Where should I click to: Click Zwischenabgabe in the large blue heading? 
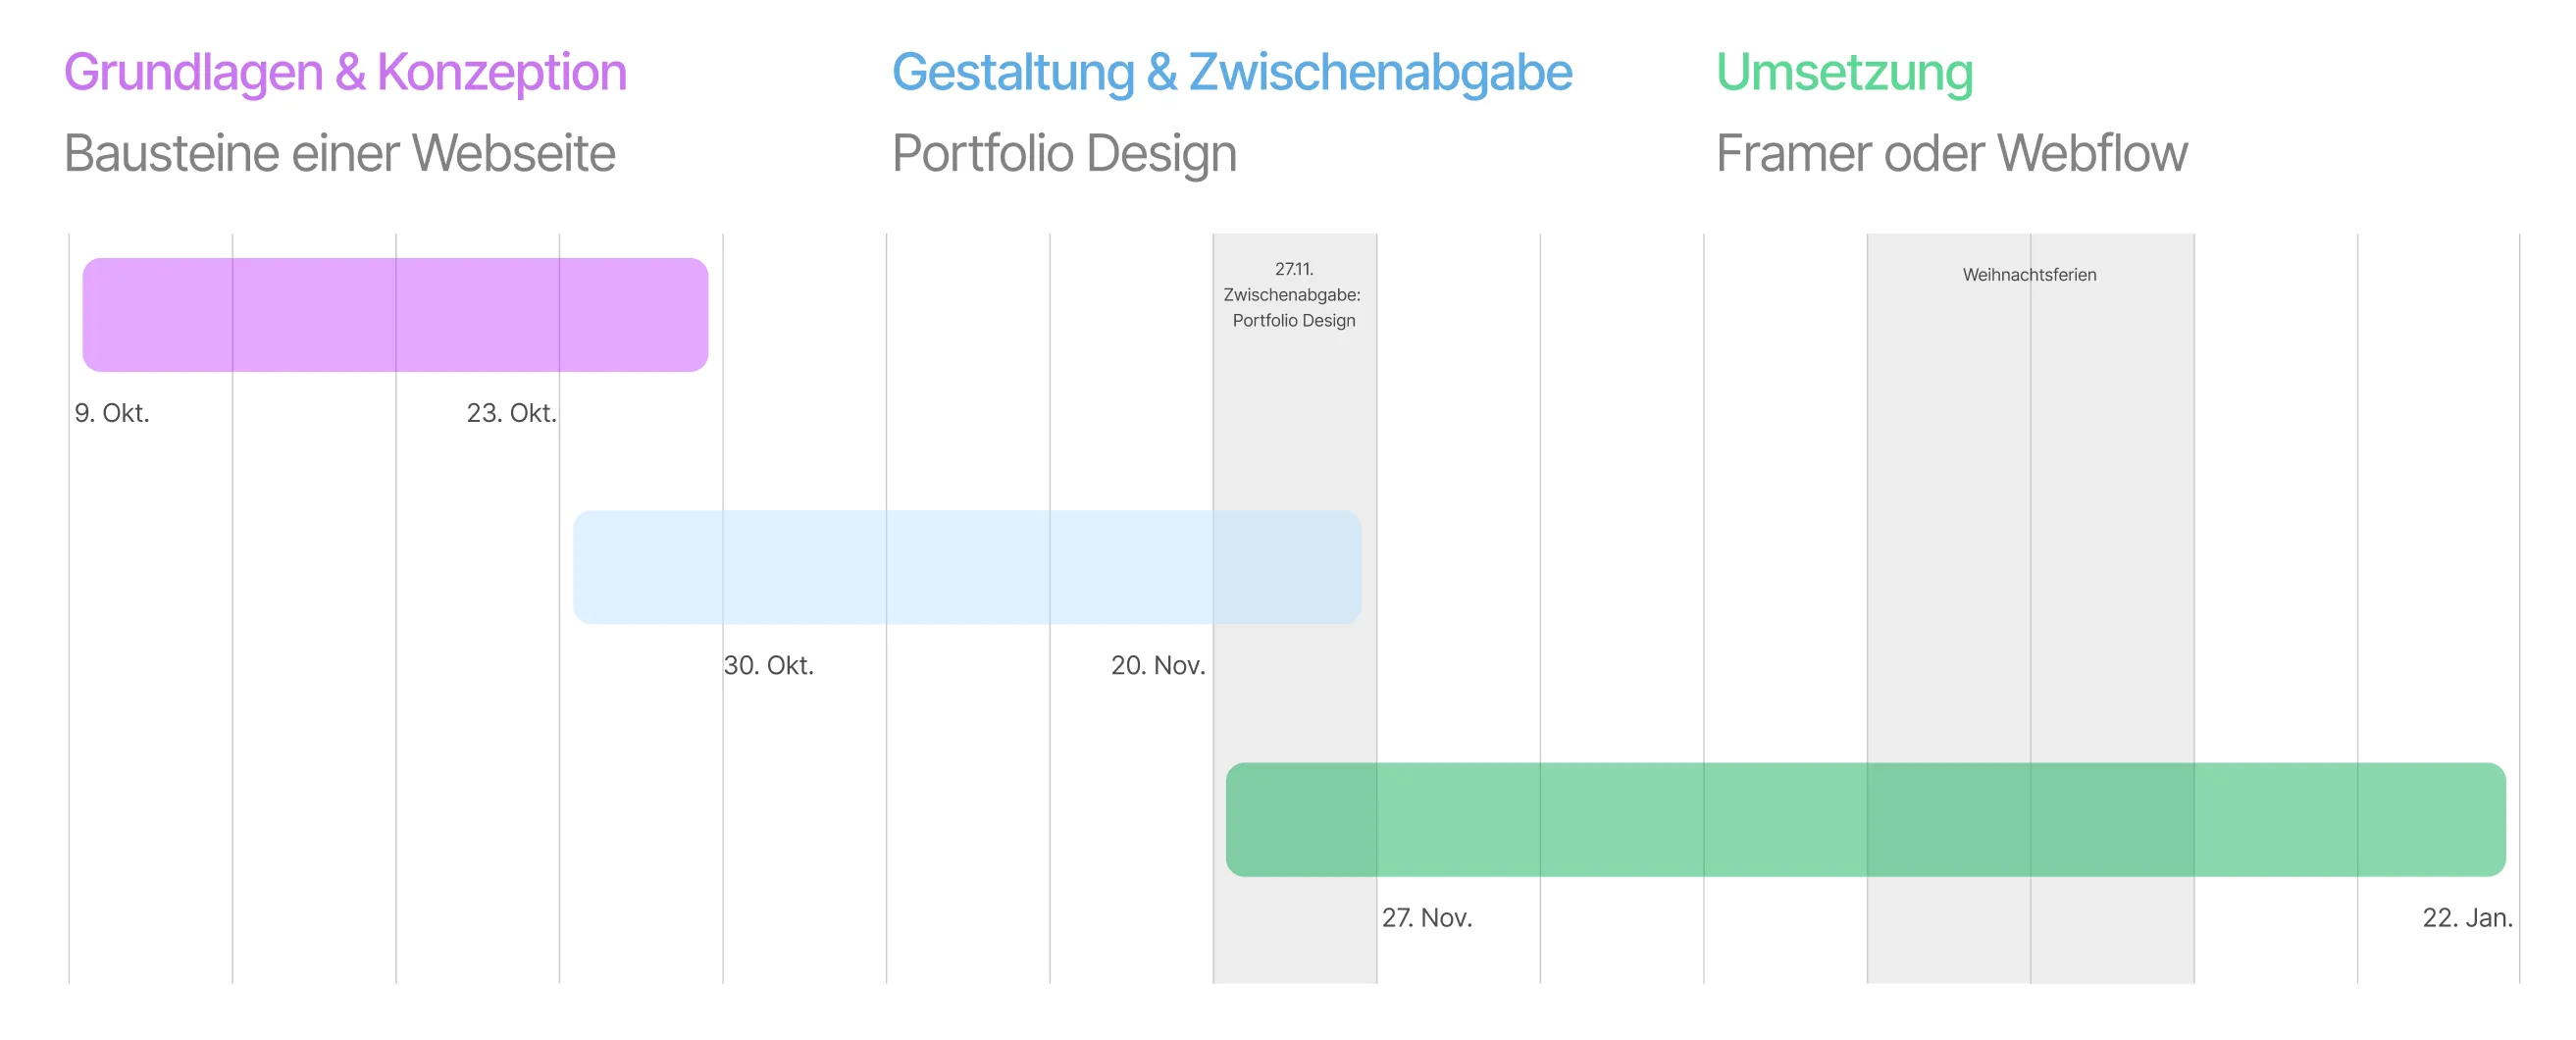click(1379, 73)
